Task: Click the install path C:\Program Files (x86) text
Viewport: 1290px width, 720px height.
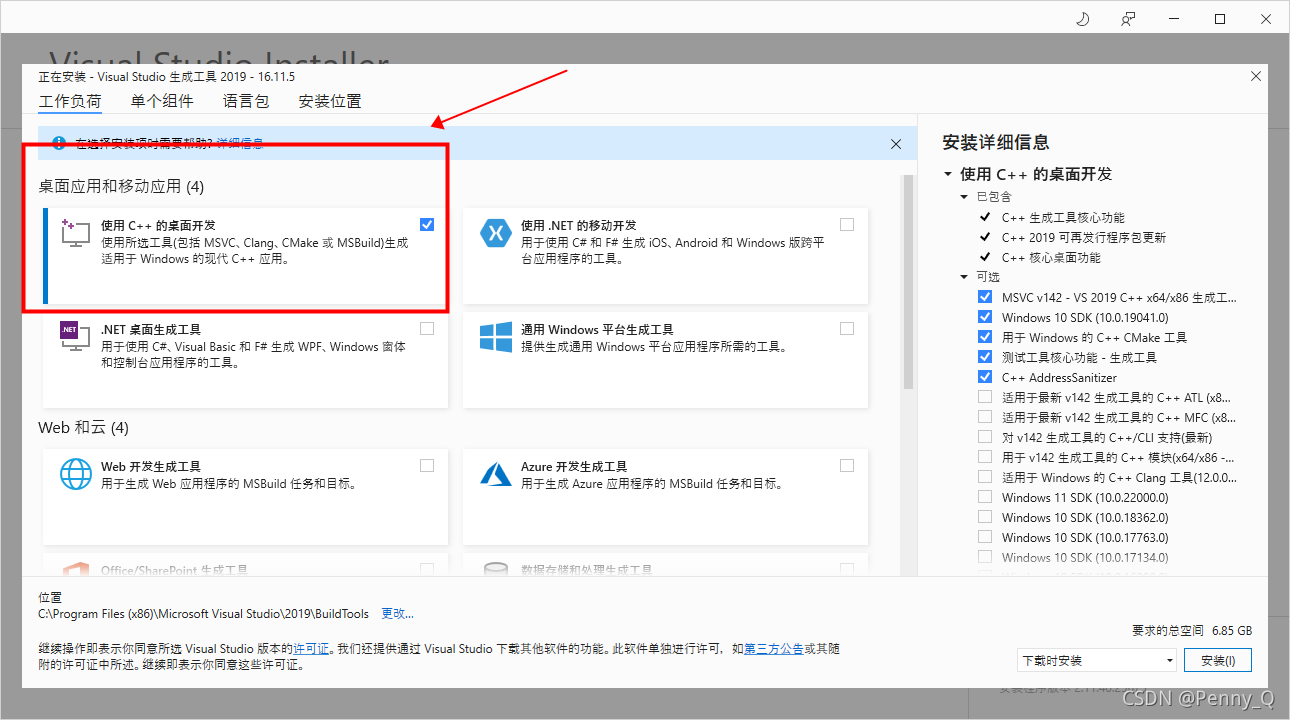Action: click(x=203, y=613)
